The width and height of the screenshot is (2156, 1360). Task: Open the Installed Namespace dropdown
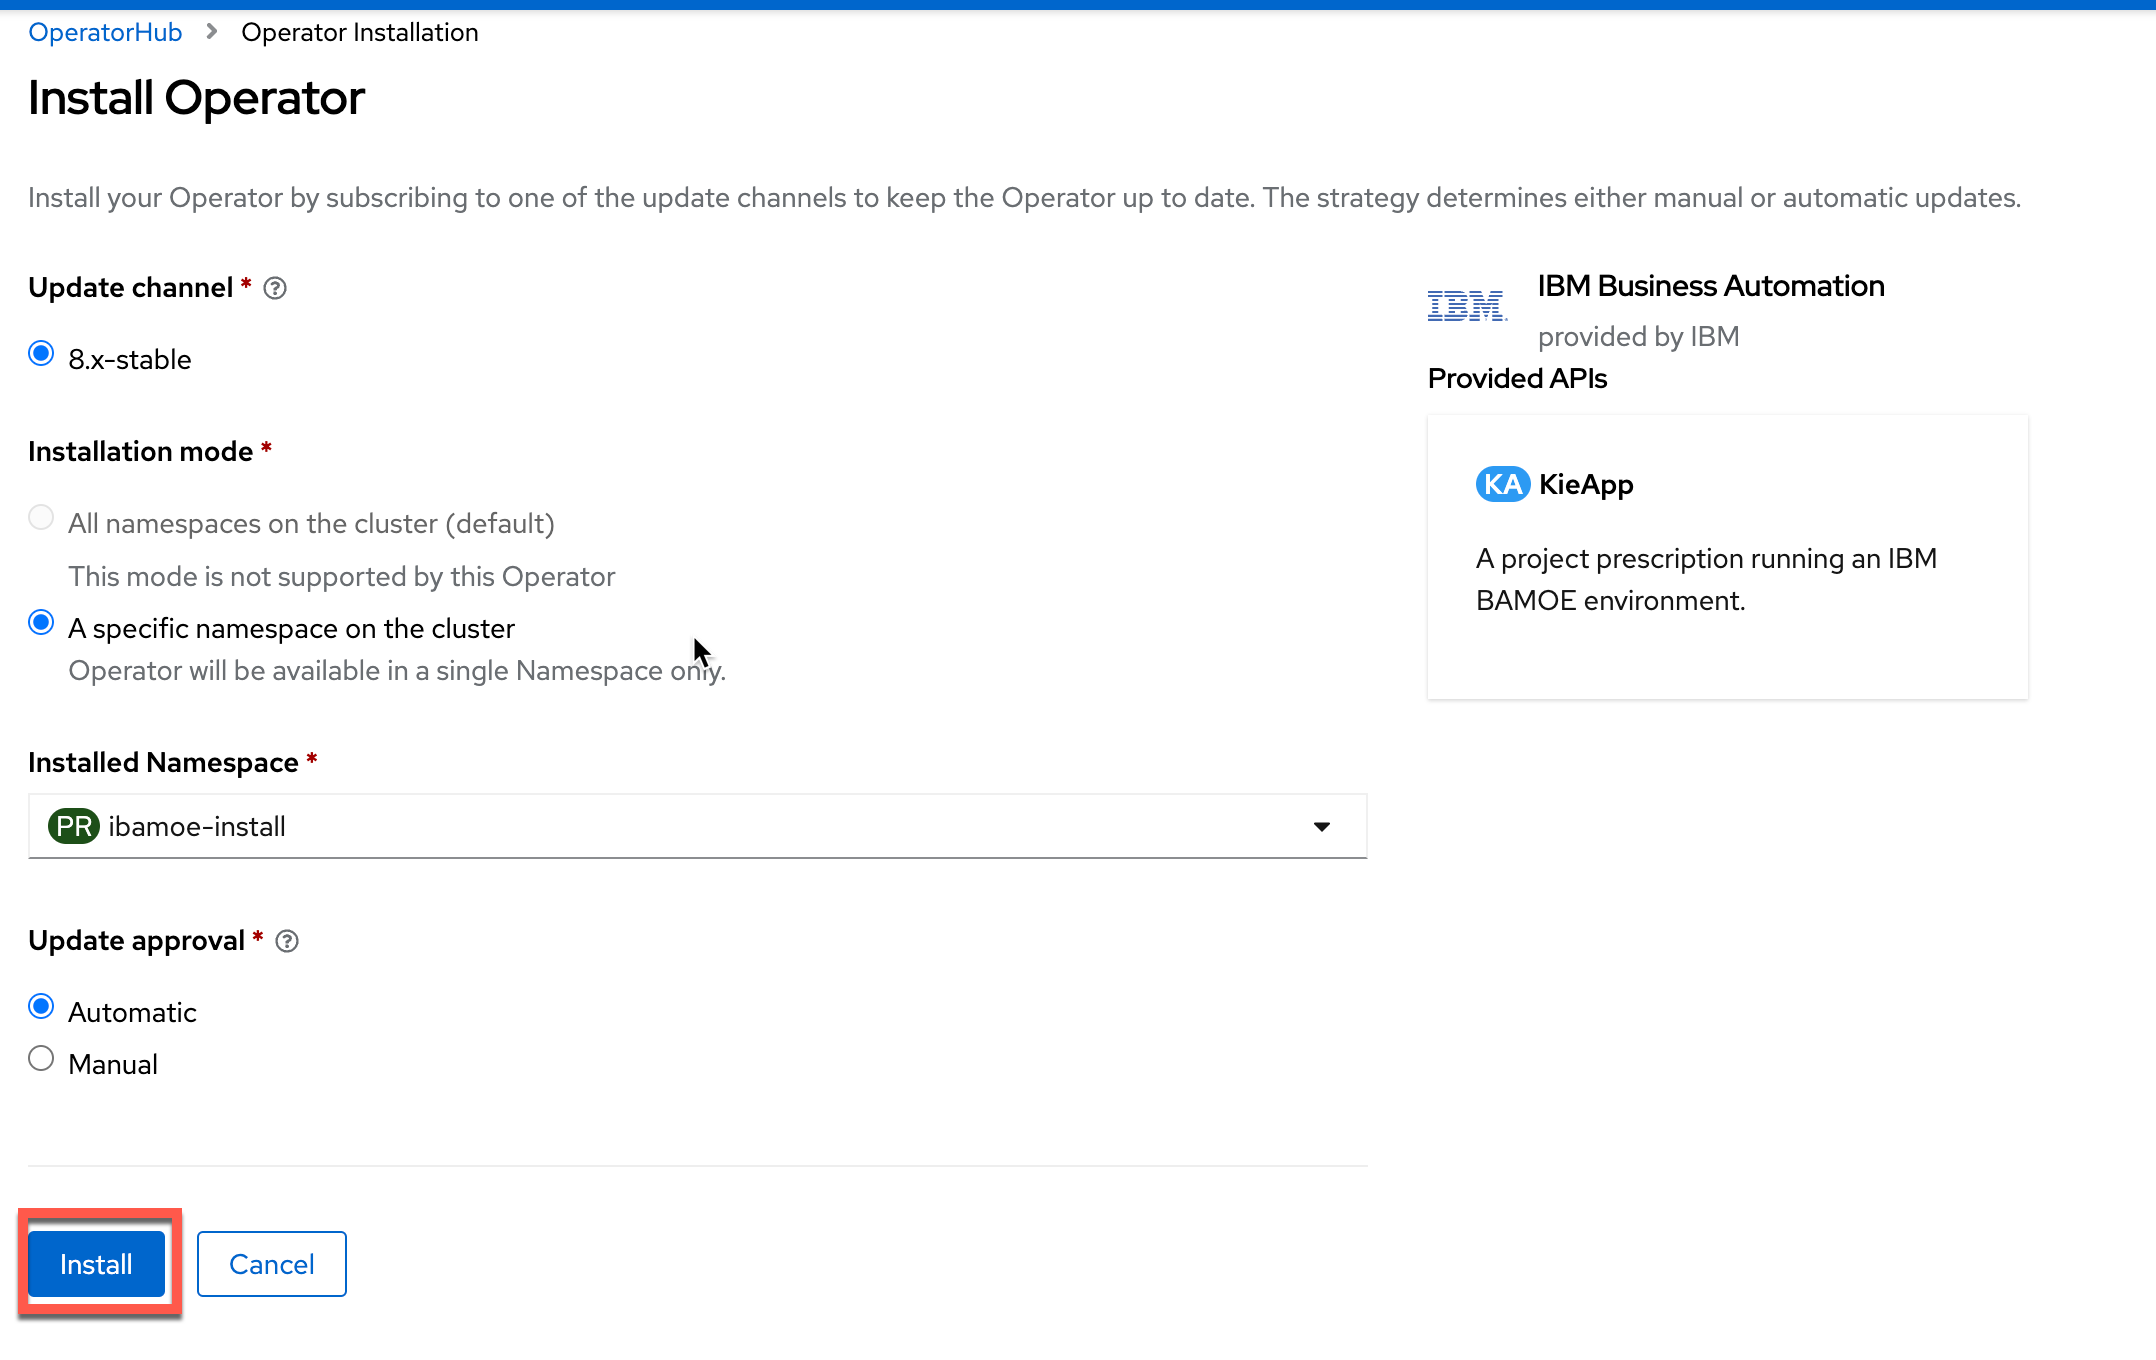pos(697,826)
